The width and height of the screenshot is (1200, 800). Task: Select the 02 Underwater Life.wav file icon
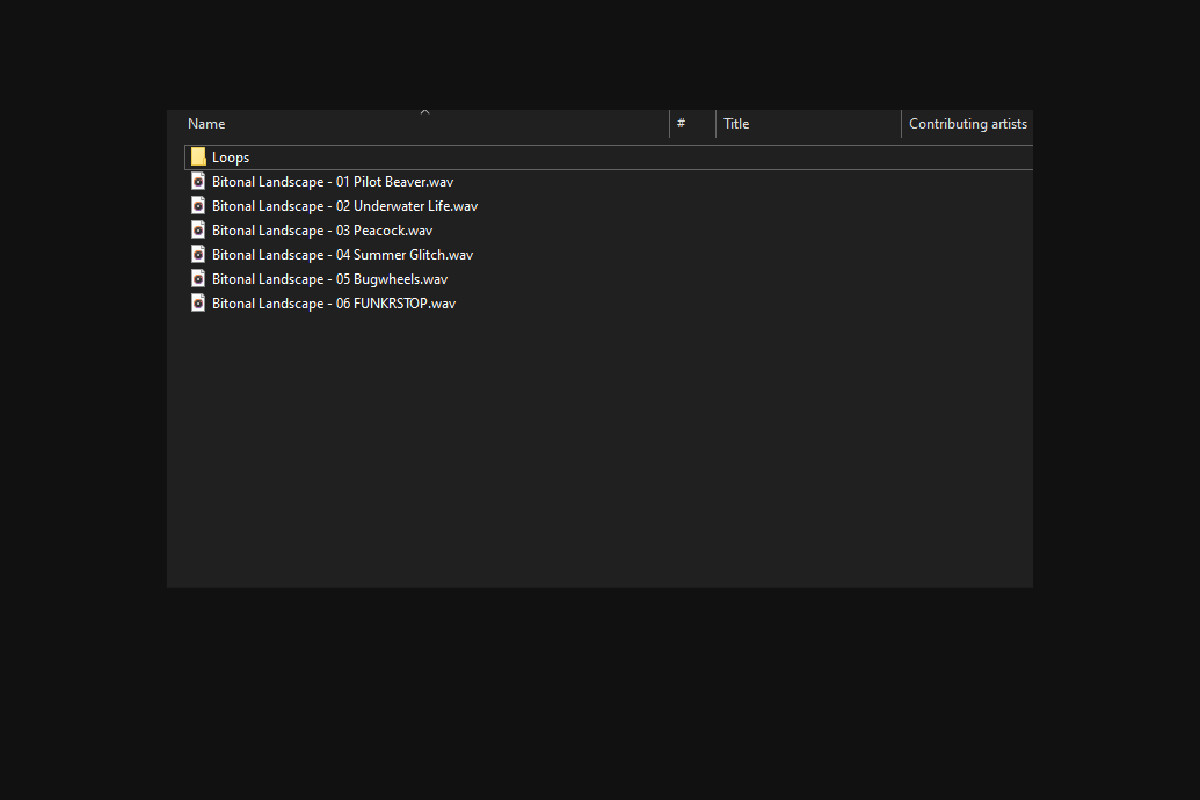[x=198, y=206]
